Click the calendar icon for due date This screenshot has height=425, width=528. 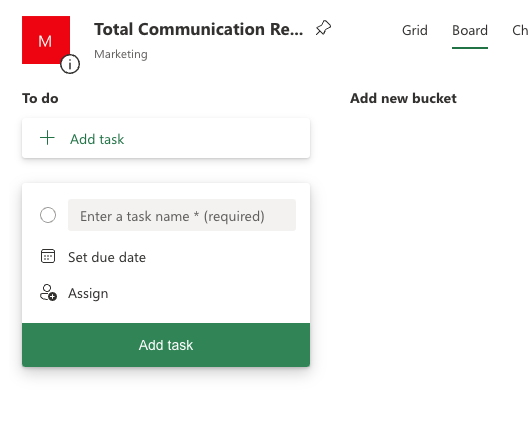[x=48, y=256]
